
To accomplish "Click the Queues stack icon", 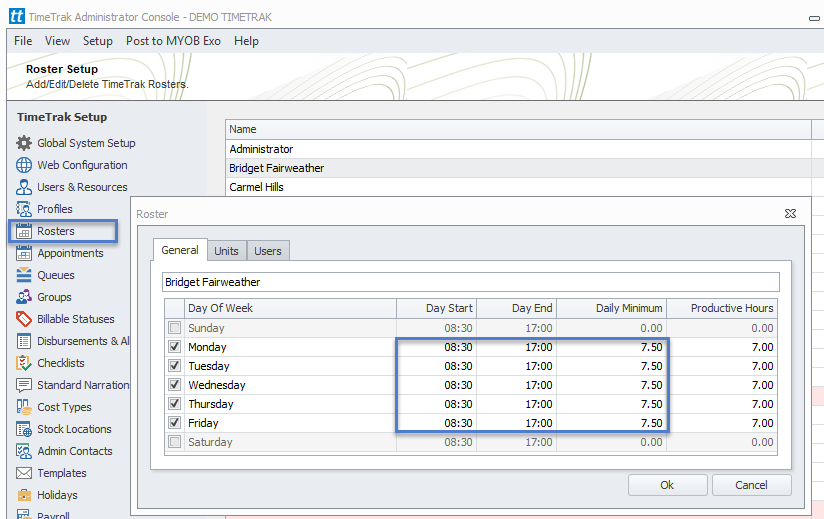I will click(24, 275).
